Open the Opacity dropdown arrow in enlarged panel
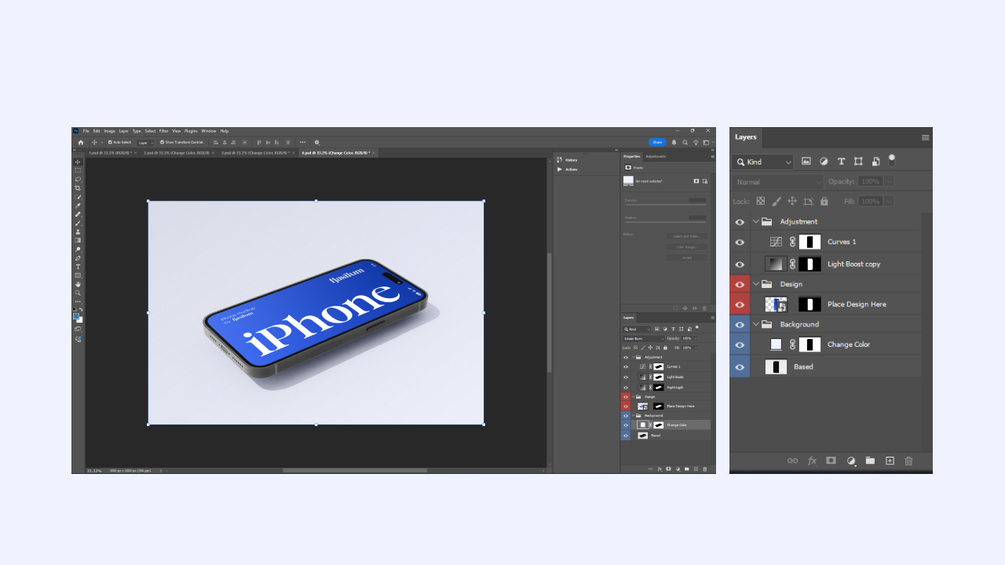This screenshot has height=565, width=1005. pos(889,182)
